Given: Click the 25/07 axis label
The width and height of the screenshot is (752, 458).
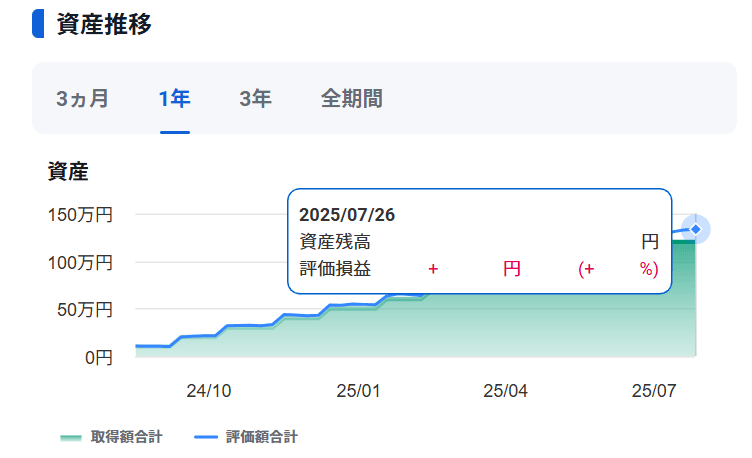Looking at the screenshot, I should [x=654, y=391].
